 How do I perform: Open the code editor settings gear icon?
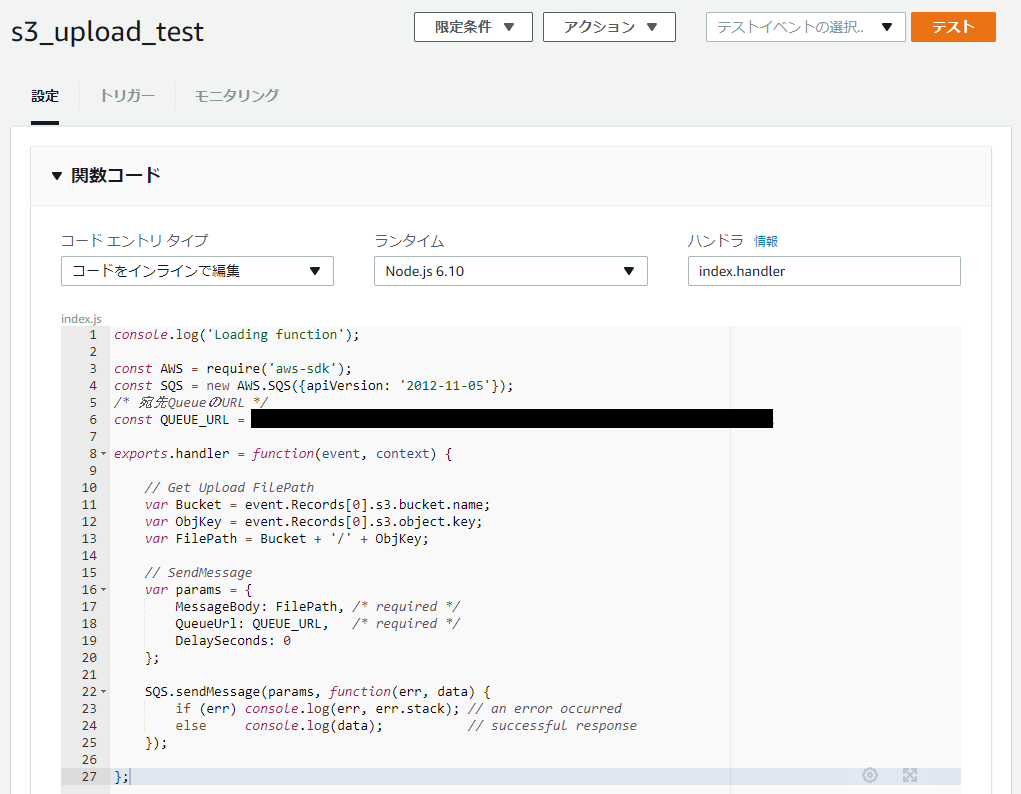(869, 775)
